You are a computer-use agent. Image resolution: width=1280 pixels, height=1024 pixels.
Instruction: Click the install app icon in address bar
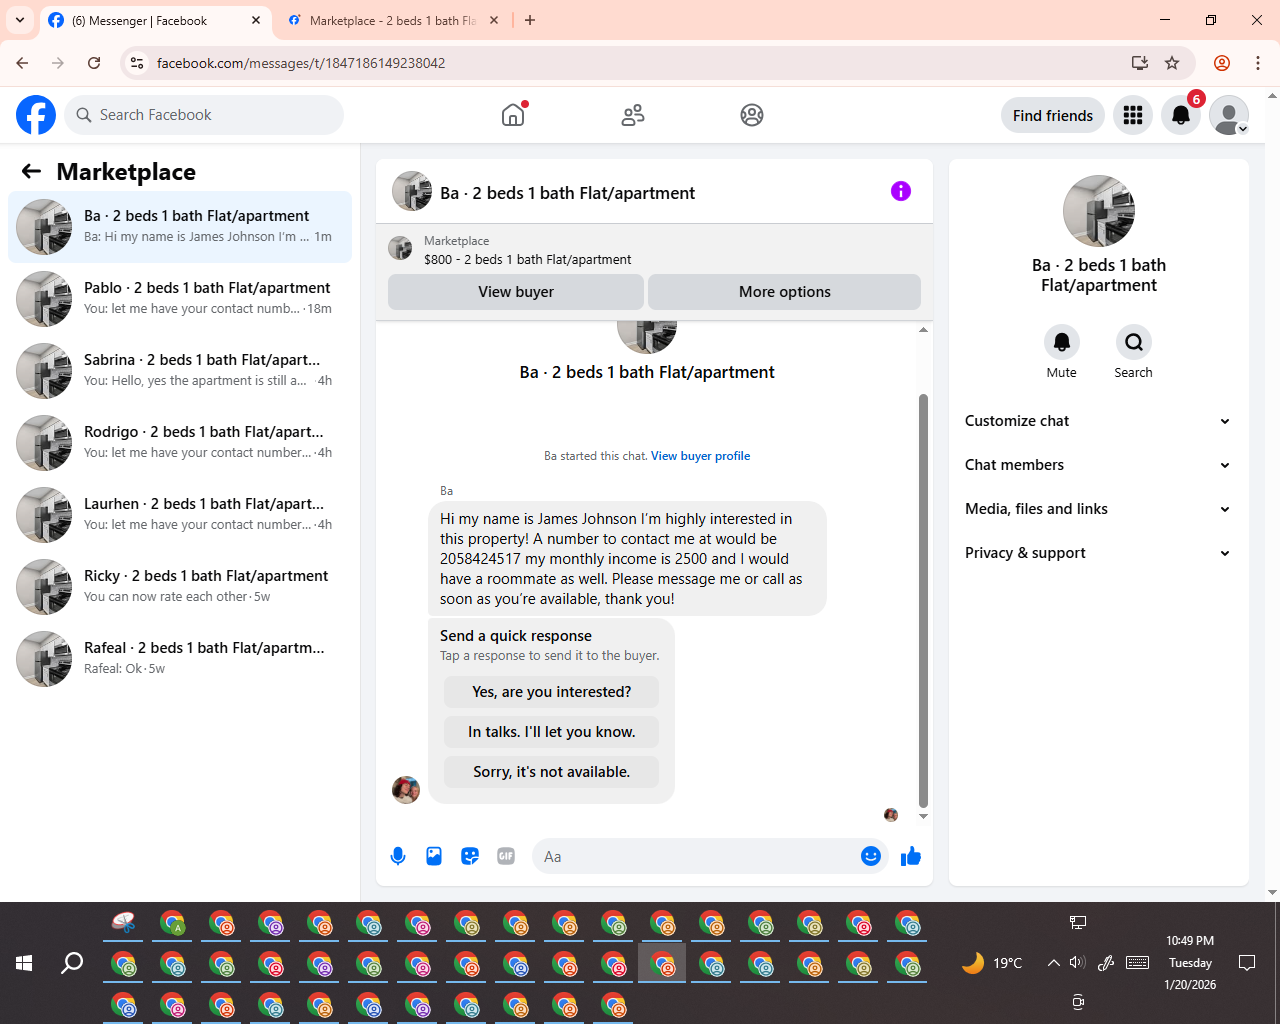click(x=1140, y=63)
